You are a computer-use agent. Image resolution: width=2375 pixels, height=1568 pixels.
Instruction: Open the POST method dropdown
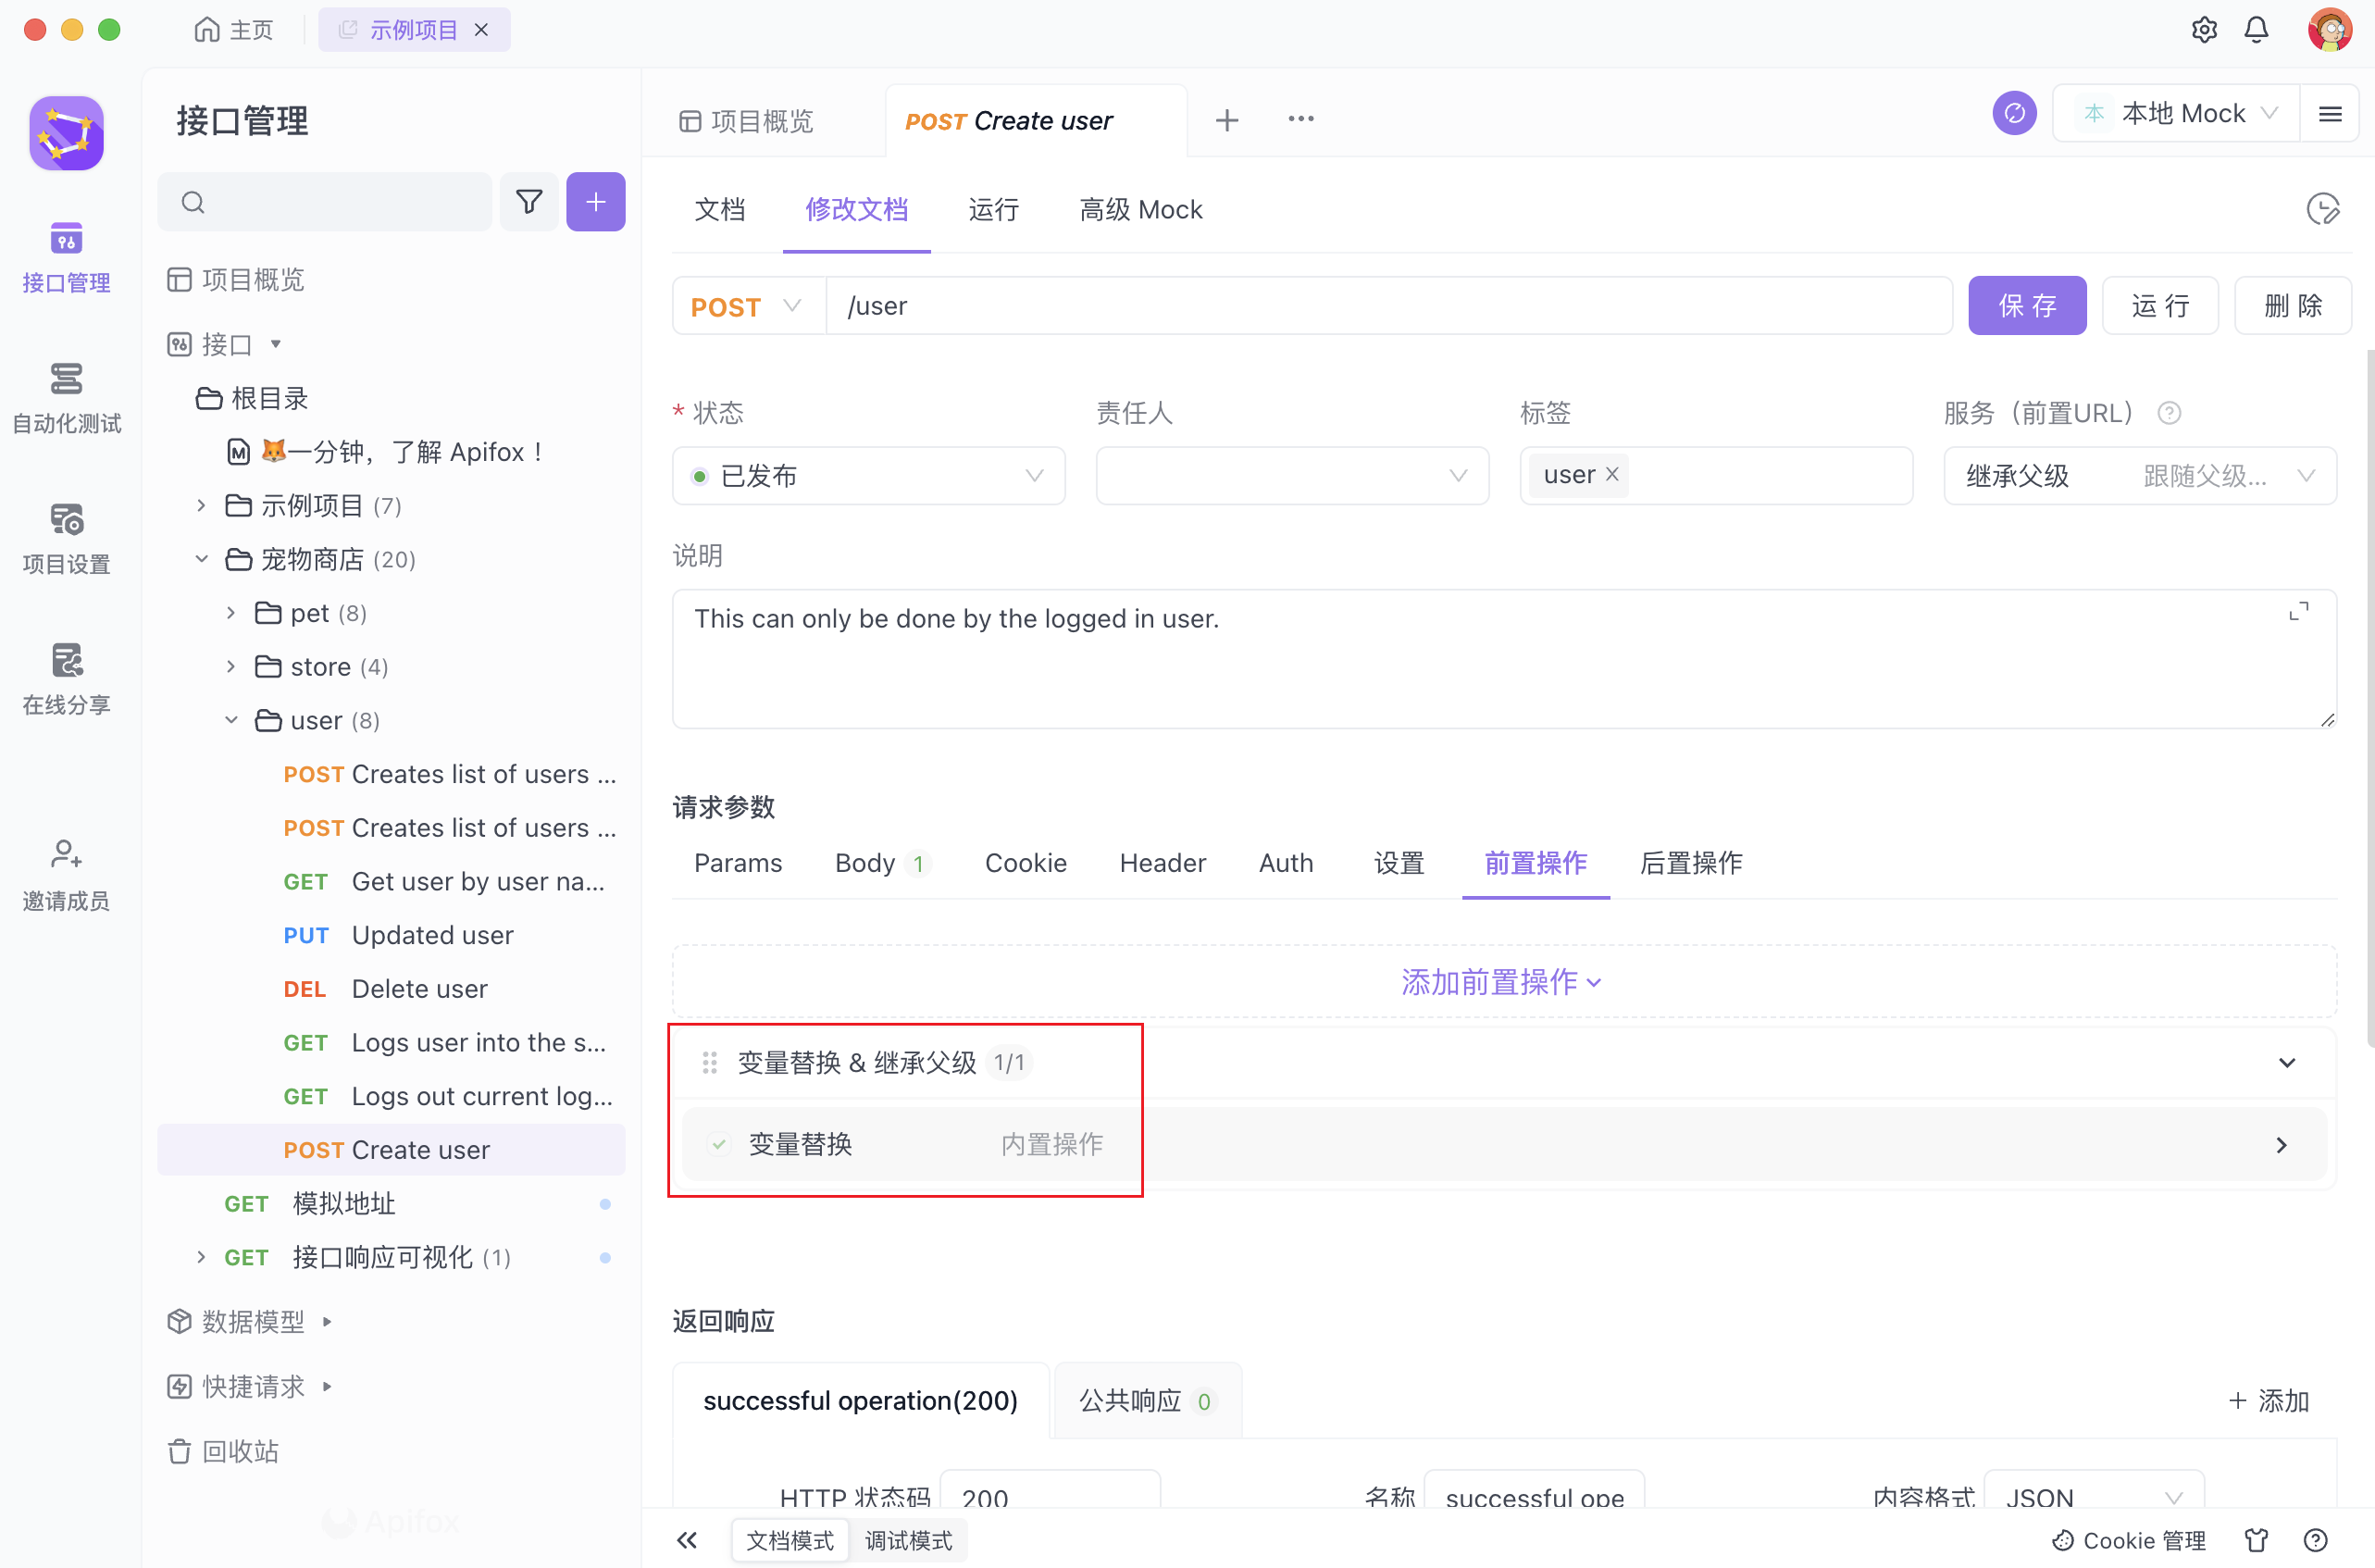(x=747, y=306)
